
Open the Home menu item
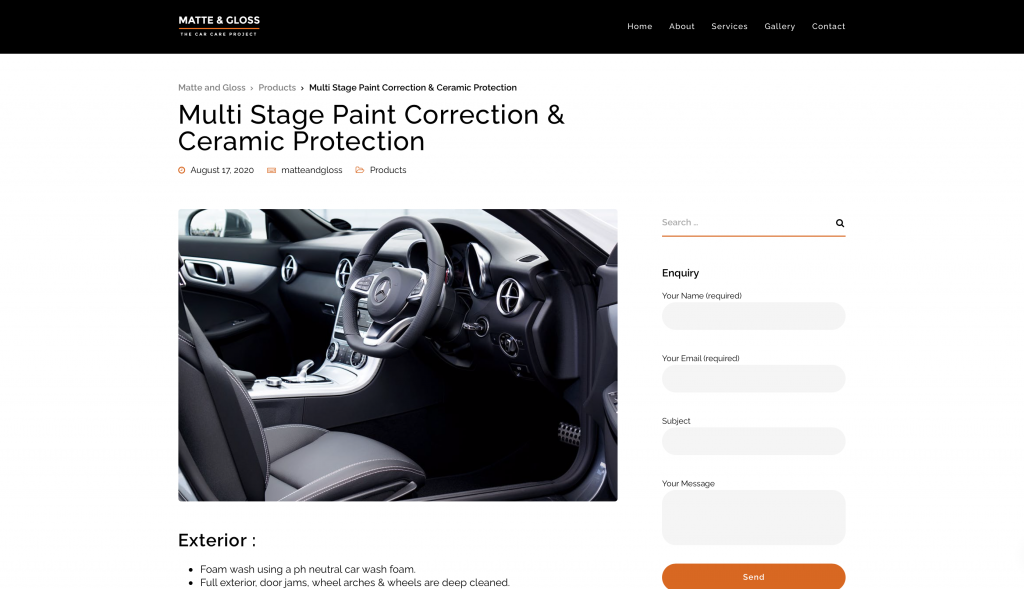(x=639, y=26)
